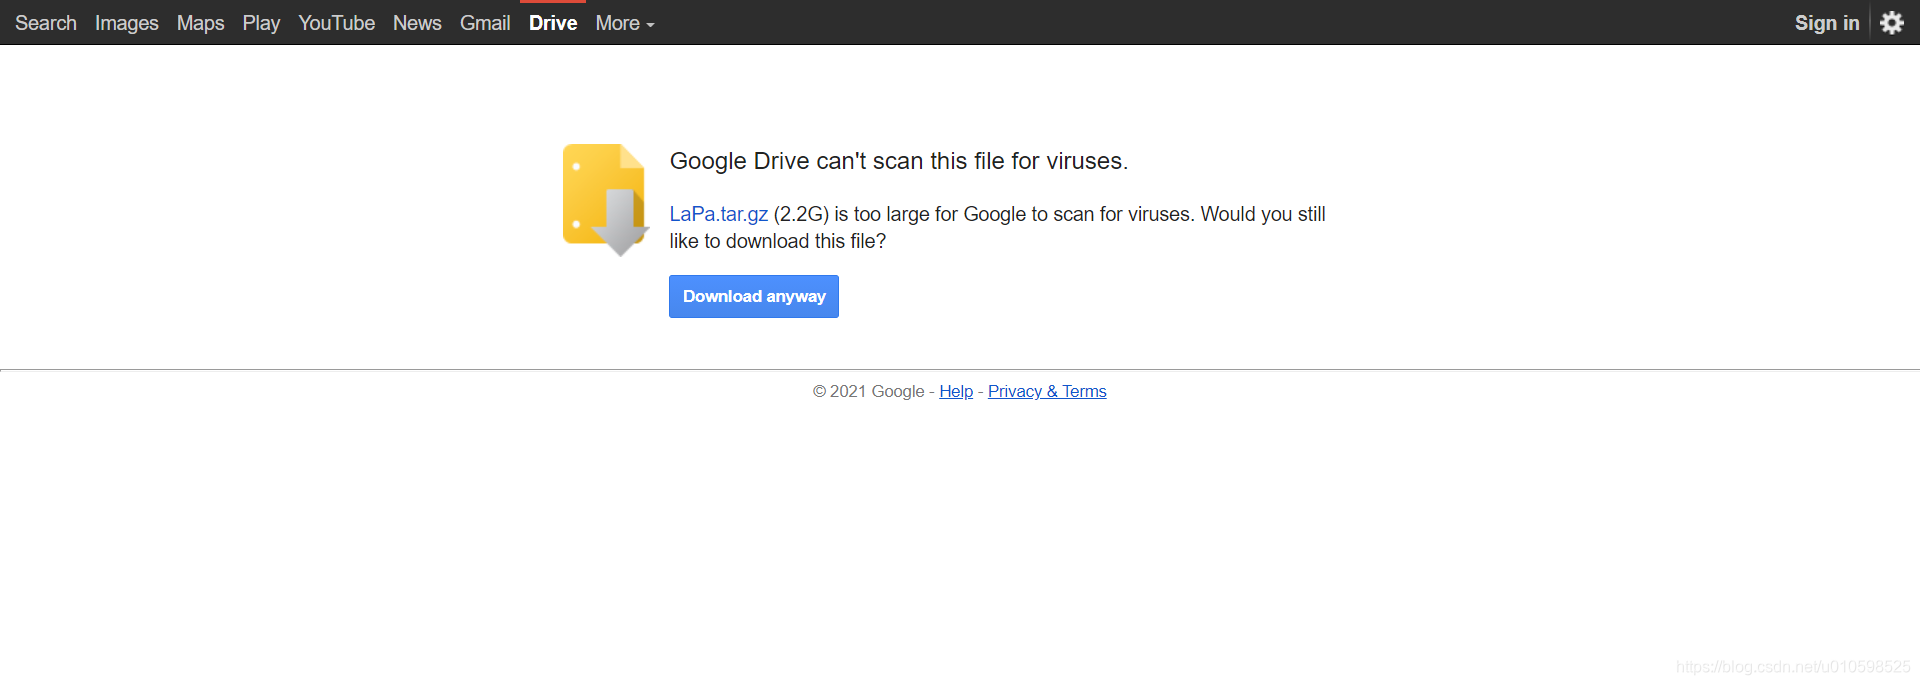The image size is (1920, 685).
Task: Select Play in the navigation bar
Action: [261, 23]
